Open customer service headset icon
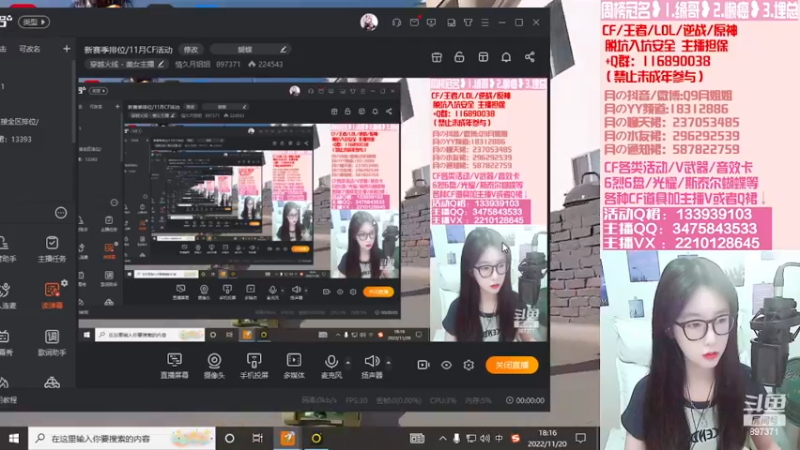 pos(396,22)
